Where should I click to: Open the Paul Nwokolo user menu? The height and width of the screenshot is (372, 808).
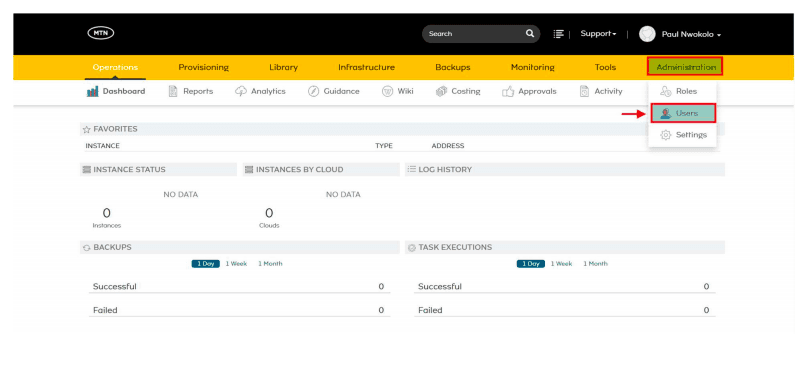691,35
